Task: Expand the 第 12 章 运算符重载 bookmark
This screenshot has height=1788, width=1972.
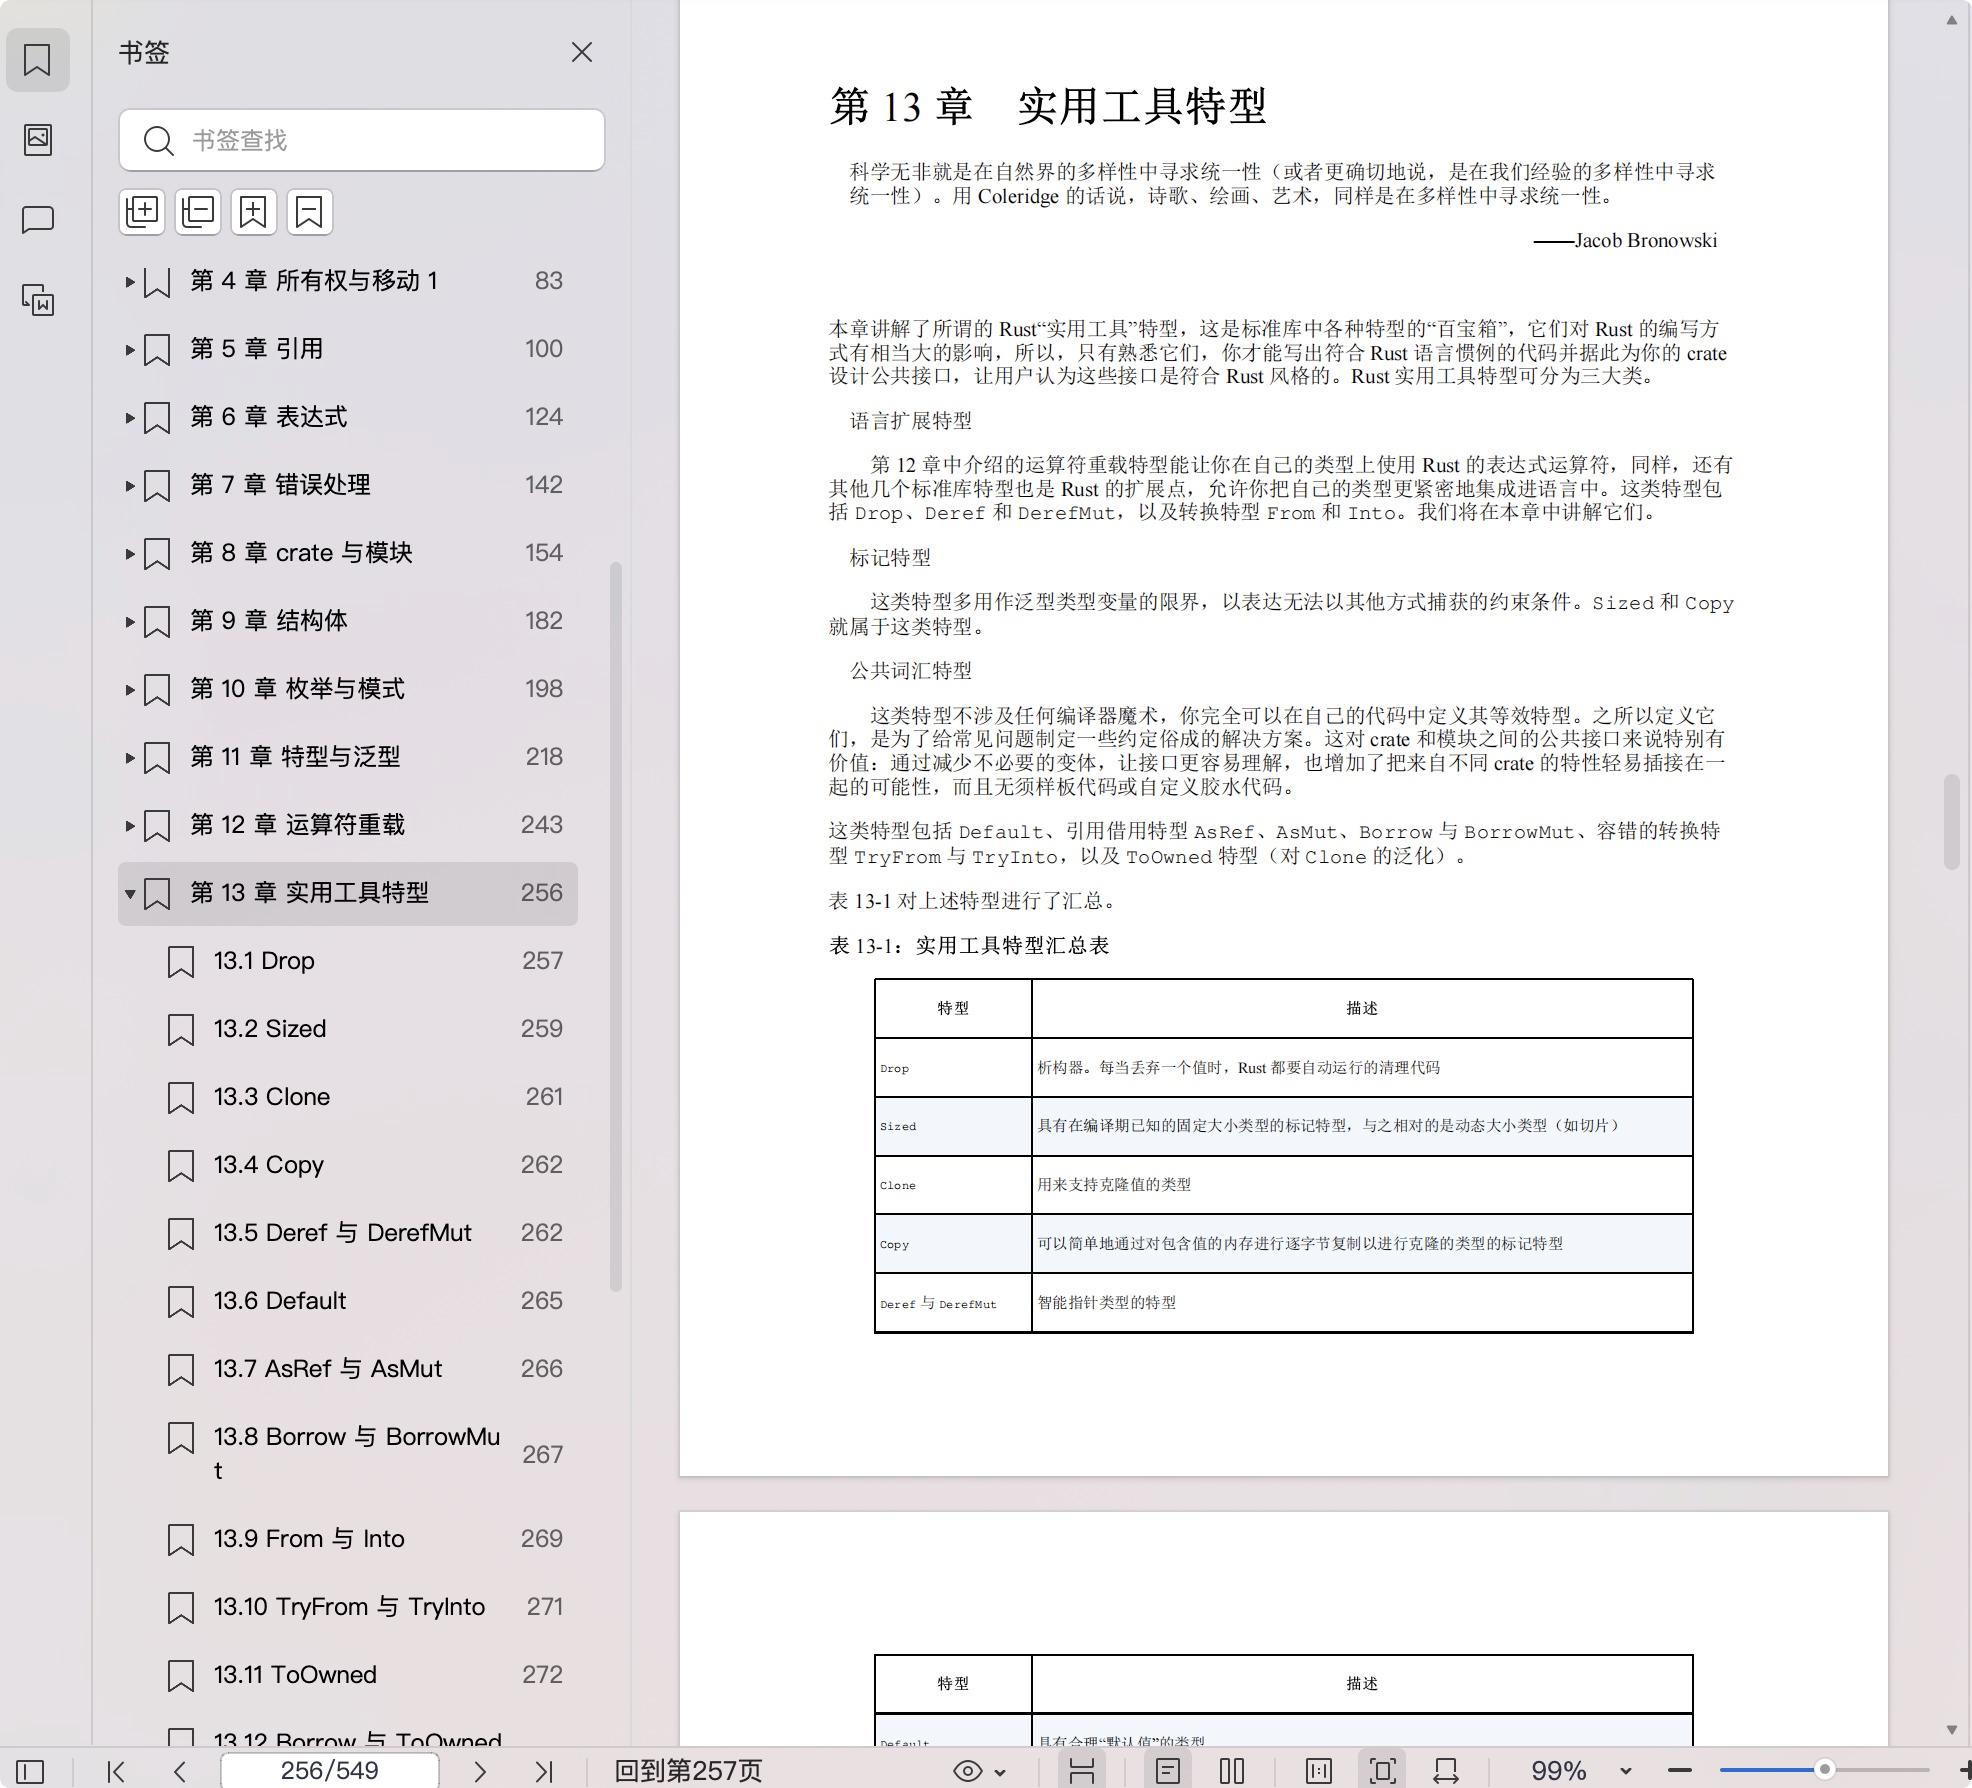Action: click(x=130, y=826)
